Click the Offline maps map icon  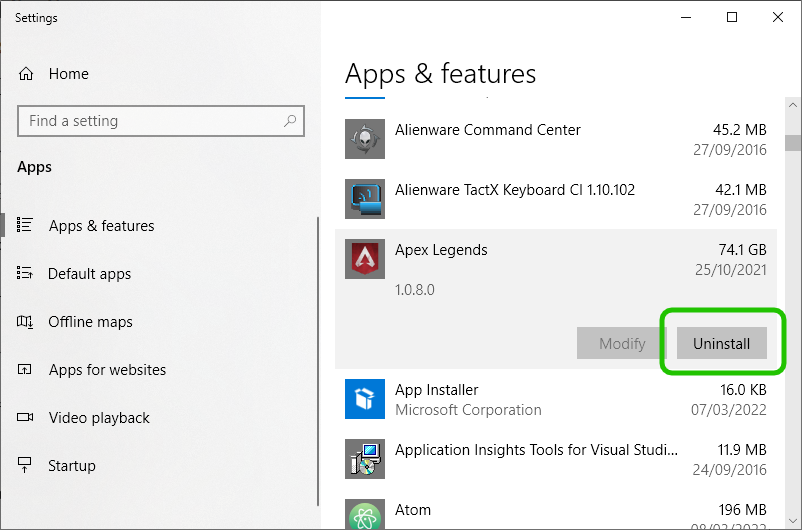coord(25,321)
